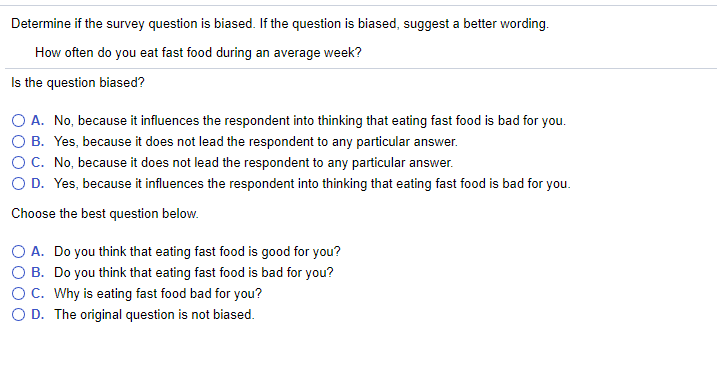Click answer text 'No, because it does not lead'
Viewport: 717px width, 390px height.
click(x=253, y=163)
